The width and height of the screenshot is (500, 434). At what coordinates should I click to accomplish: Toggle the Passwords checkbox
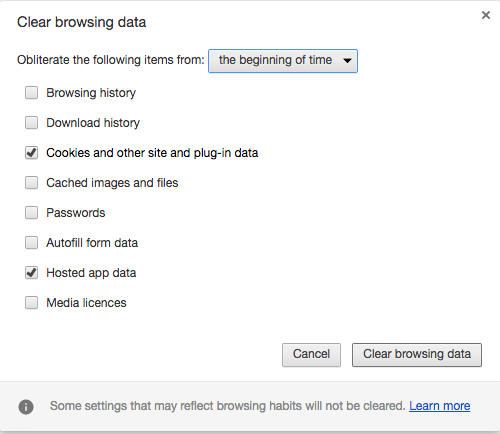click(x=32, y=213)
